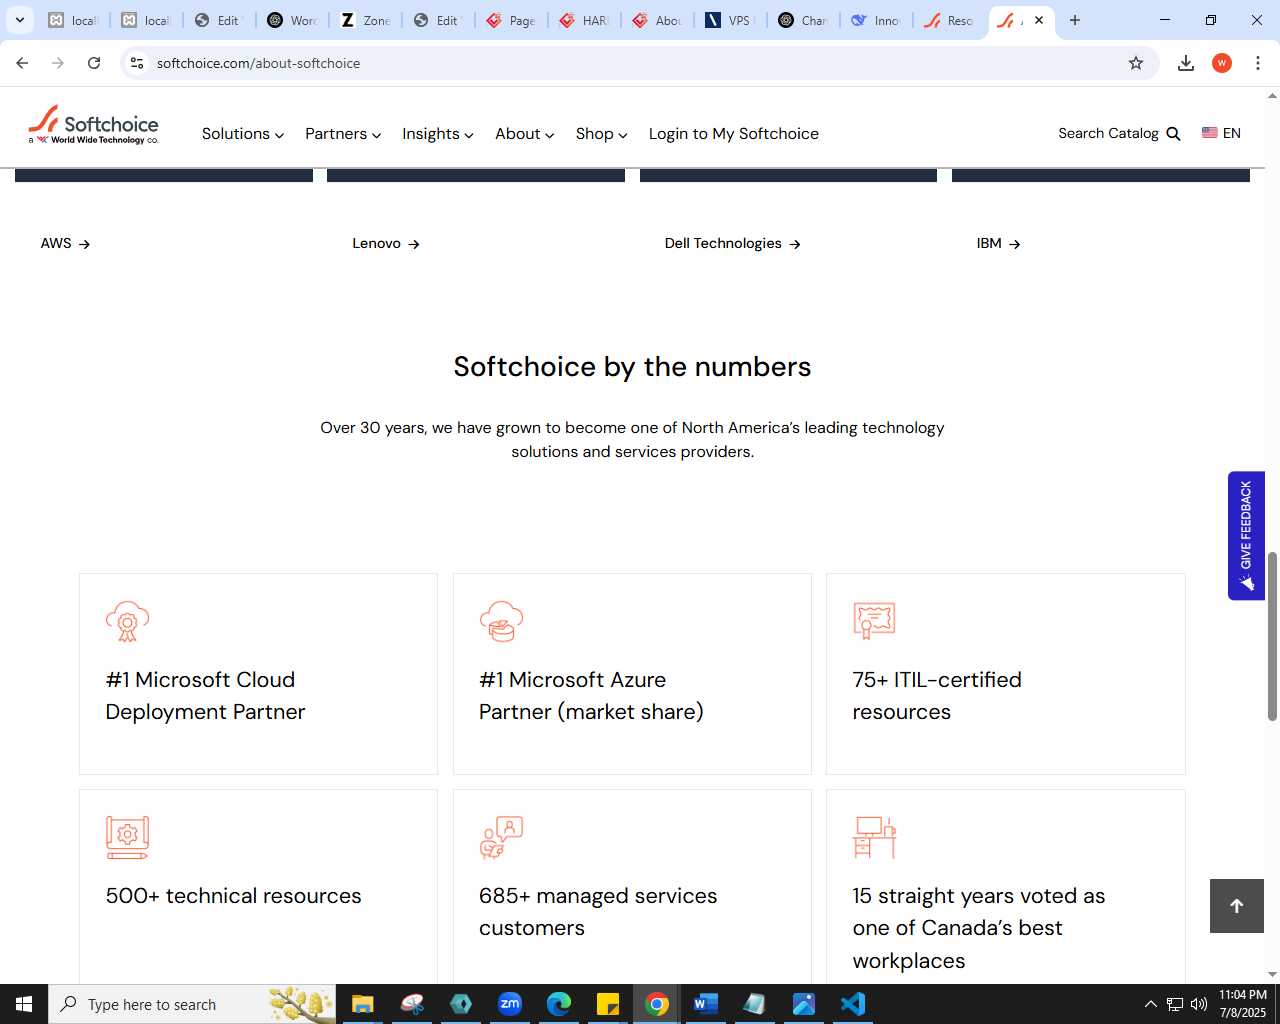Open the Solutions menu
Viewport: 1280px width, 1024px height.
(243, 134)
